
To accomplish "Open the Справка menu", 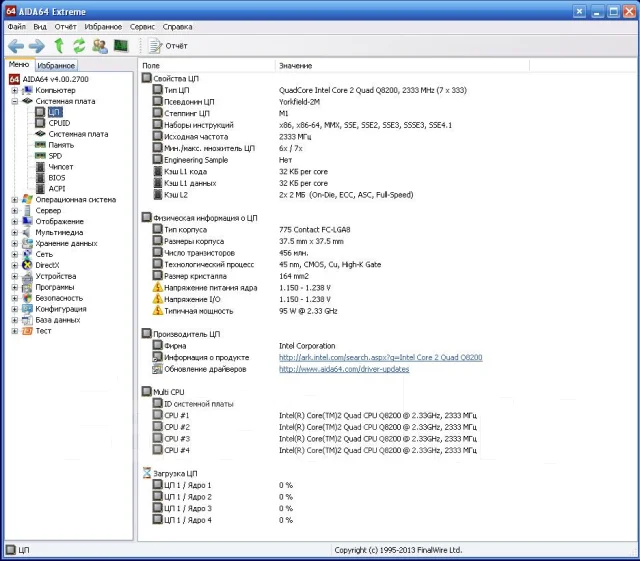I will tap(178, 27).
